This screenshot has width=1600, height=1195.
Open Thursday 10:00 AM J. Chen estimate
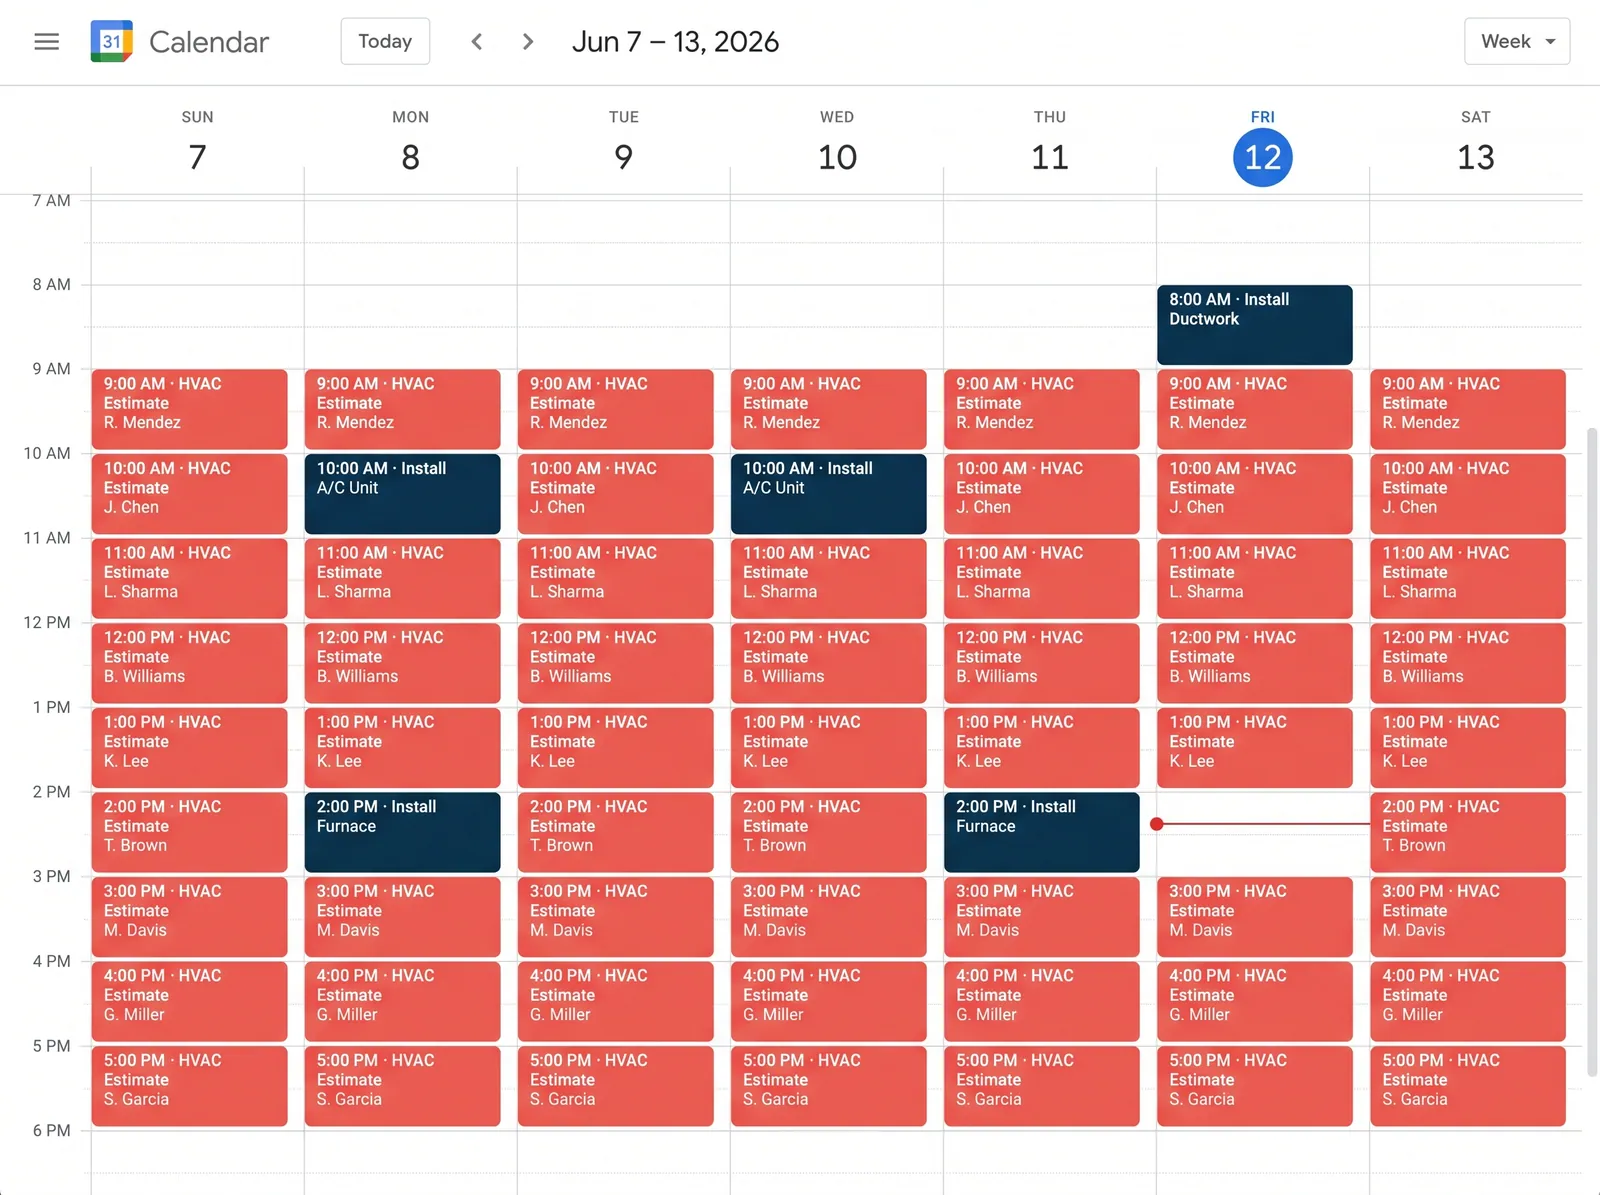1042,494
